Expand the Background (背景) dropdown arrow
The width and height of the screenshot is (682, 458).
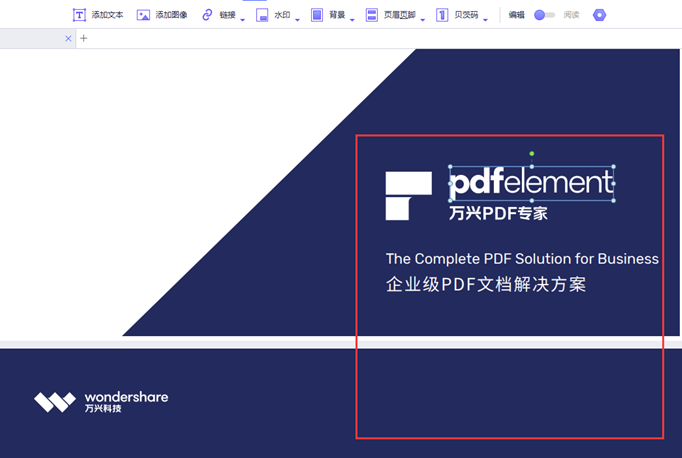[352, 20]
